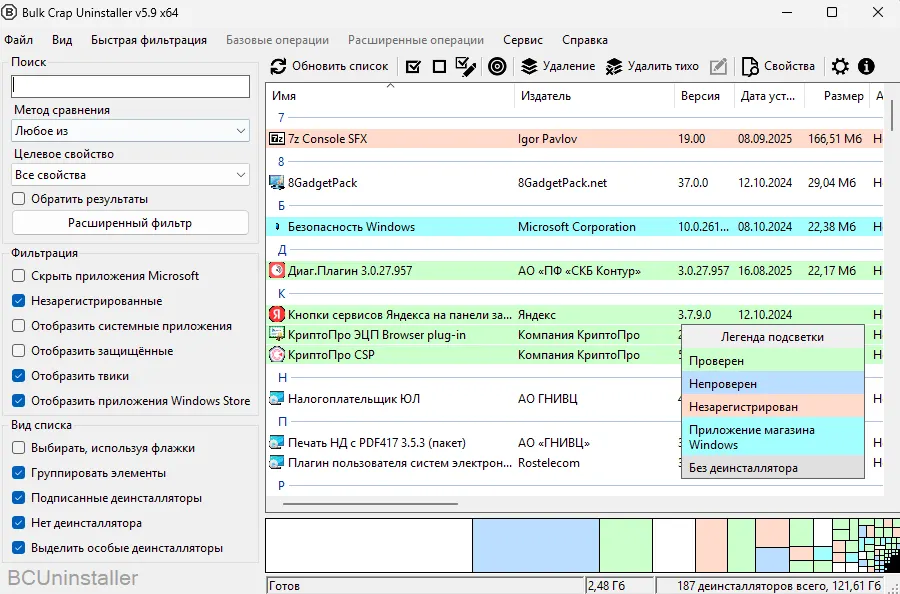Screen dimensions: 900x594
Task: Click the Свойства toolbar button
Action: [x=778, y=67]
